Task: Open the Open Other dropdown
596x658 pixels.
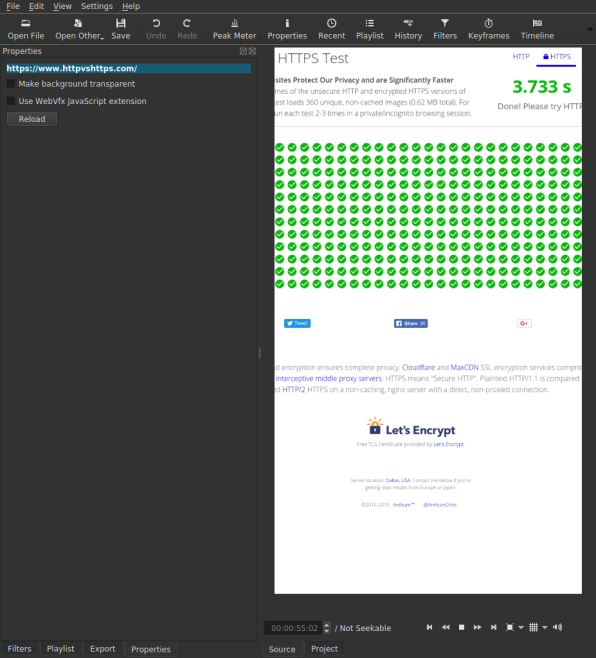Action: coord(79,29)
